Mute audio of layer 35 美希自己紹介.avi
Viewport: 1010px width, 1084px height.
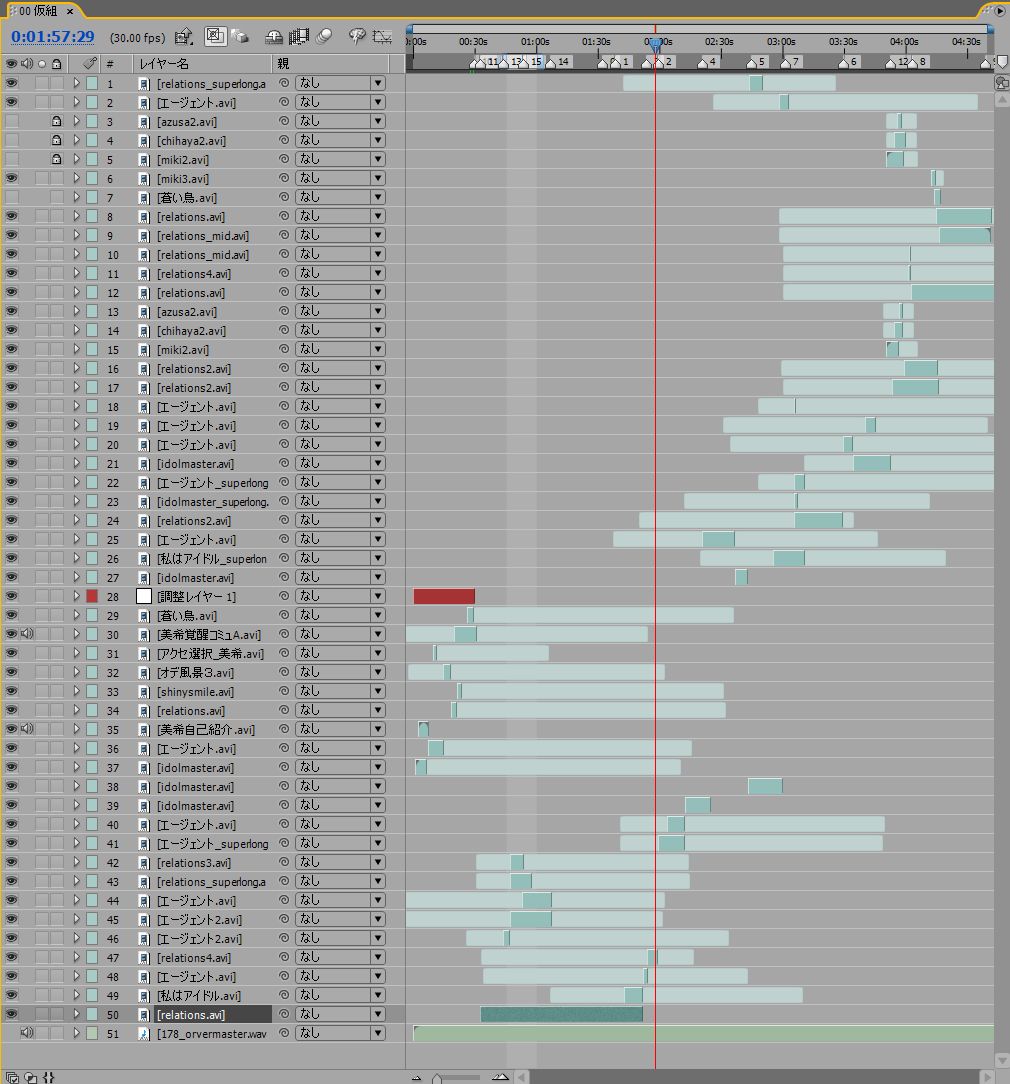point(27,728)
